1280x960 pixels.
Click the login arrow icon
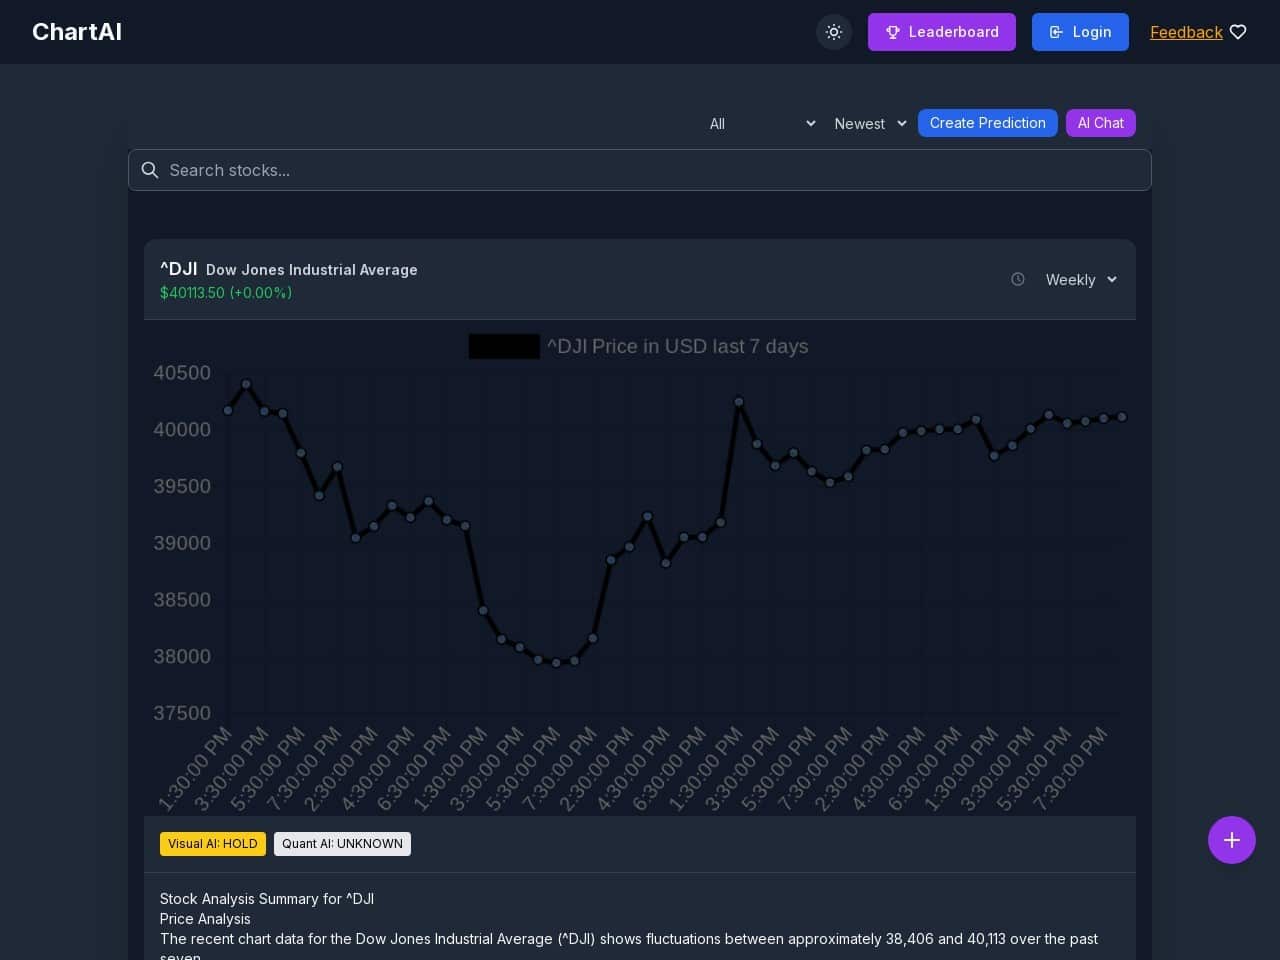pyautogui.click(x=1056, y=32)
